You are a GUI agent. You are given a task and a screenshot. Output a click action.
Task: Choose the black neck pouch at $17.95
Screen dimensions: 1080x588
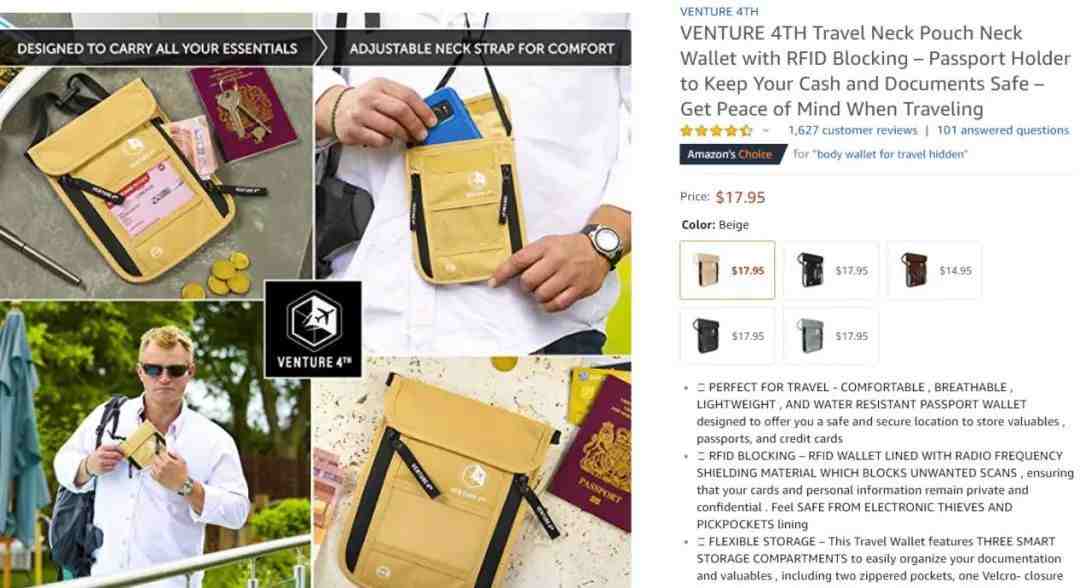click(x=831, y=270)
